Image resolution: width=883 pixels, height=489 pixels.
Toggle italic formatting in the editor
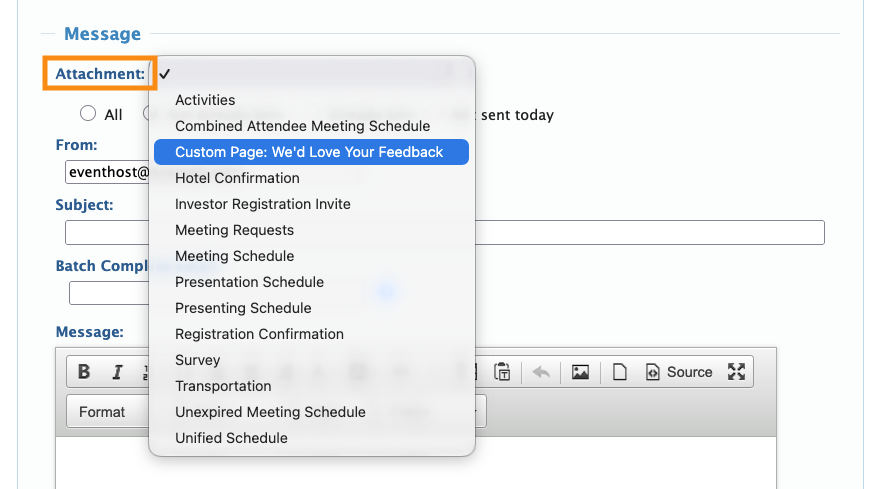tap(117, 372)
